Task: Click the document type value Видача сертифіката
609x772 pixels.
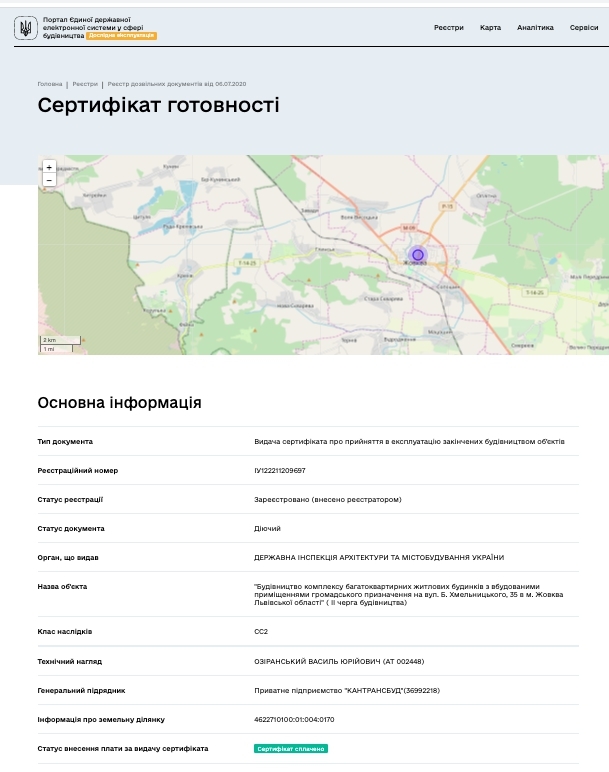Action: pos(409,442)
